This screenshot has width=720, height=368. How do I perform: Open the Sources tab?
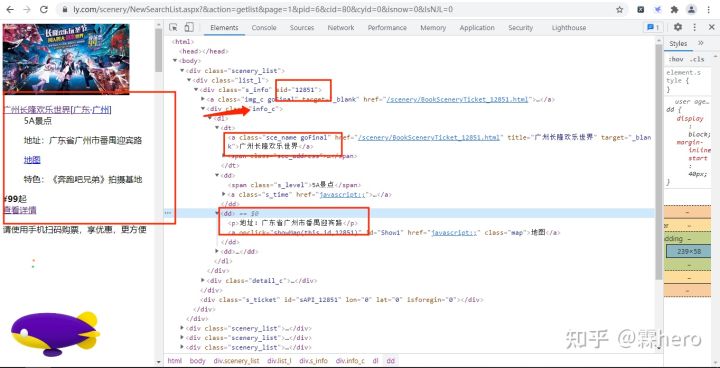[302, 28]
